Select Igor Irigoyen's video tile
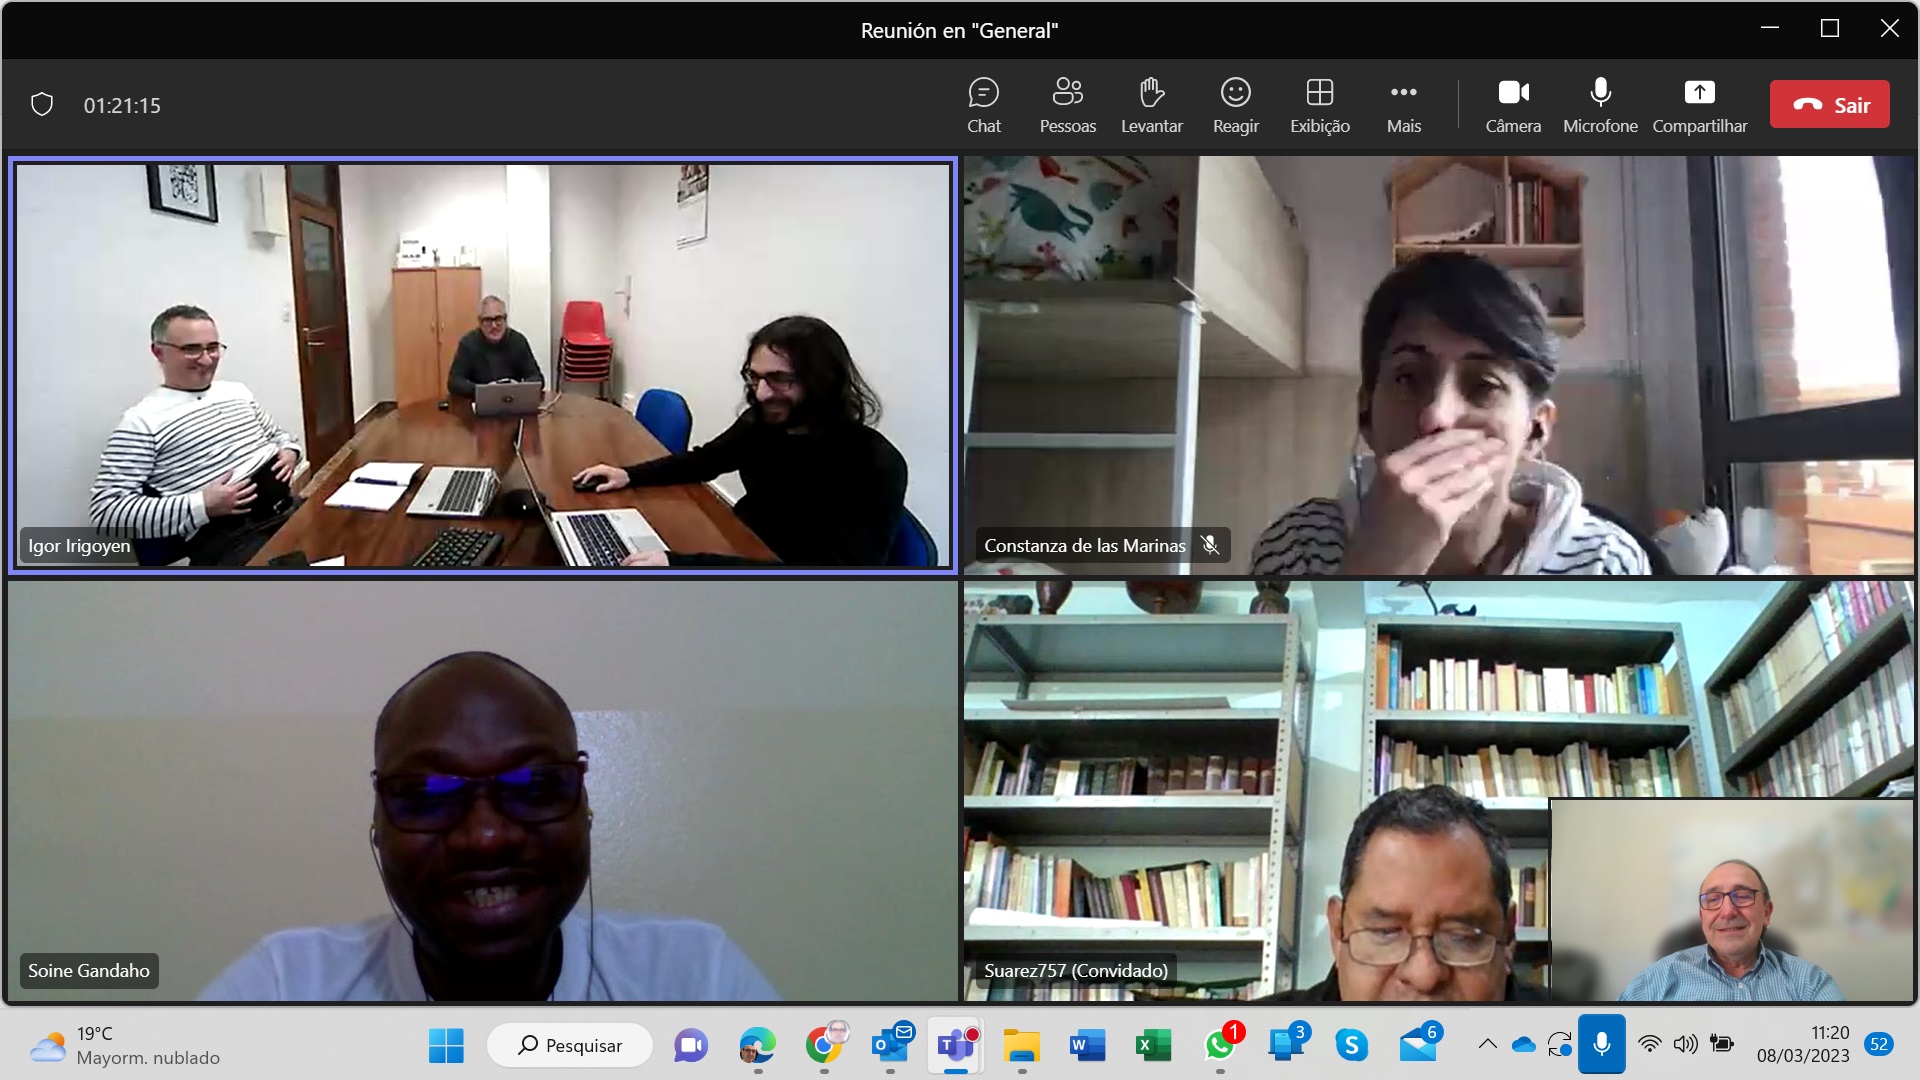 483,365
